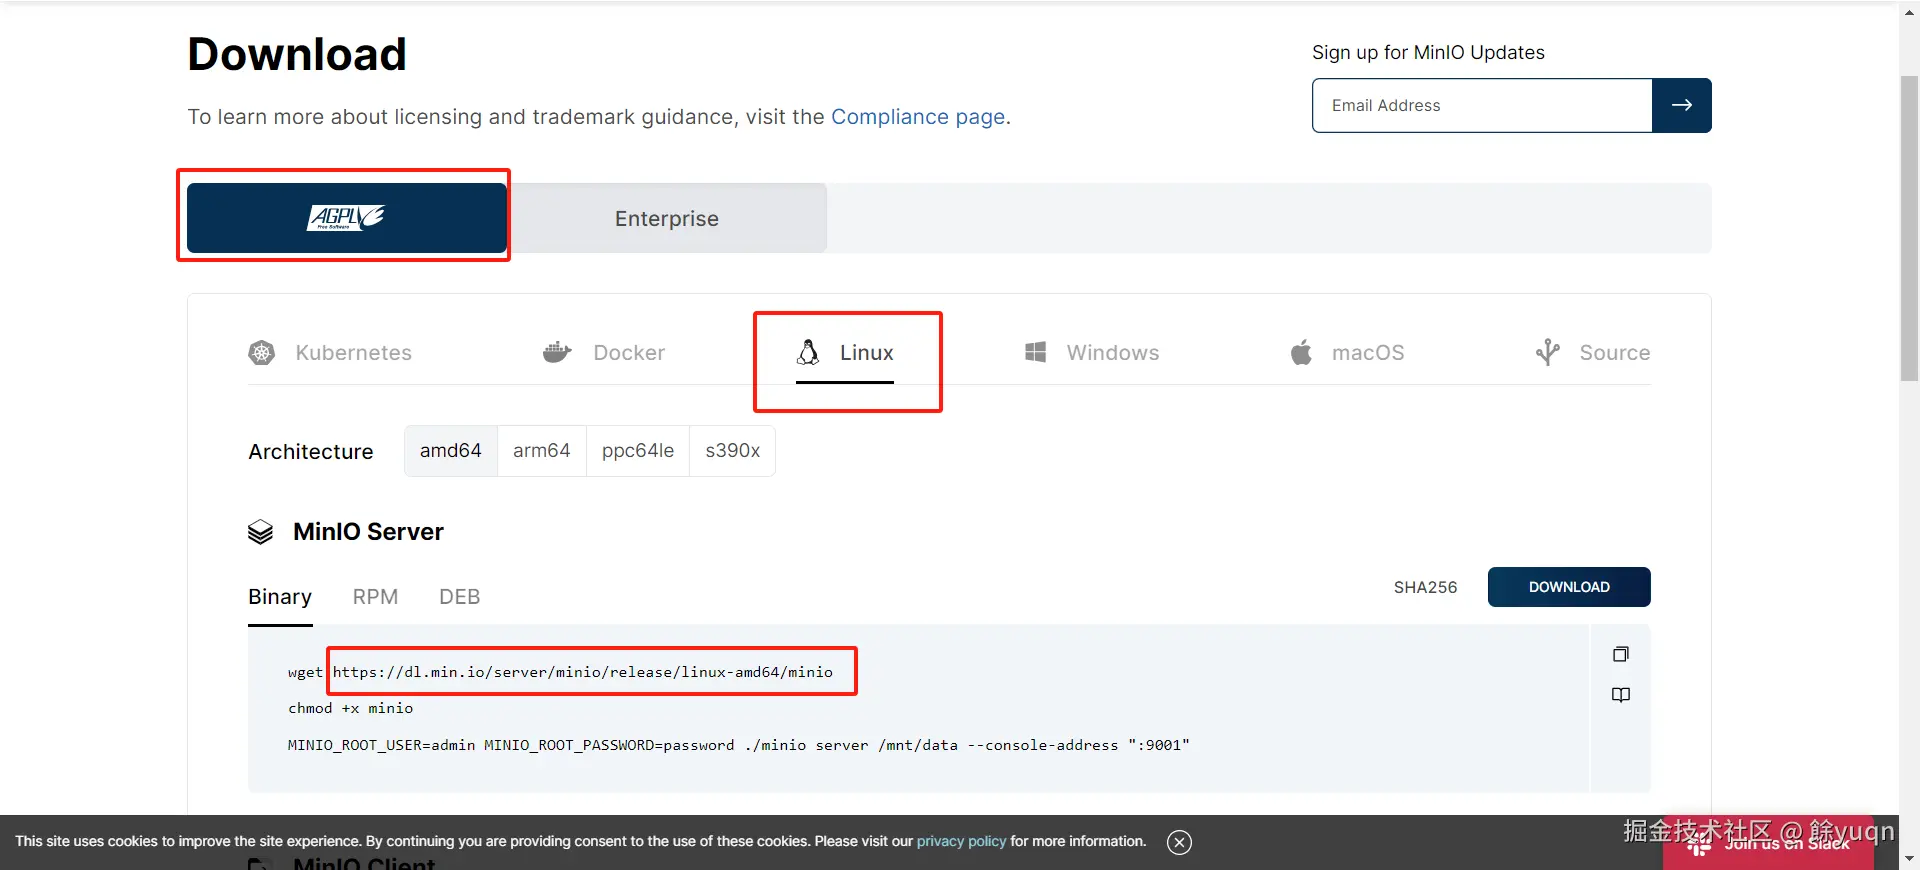The image size is (1920, 870).
Task: Click the wget download URL text
Action: pyautogui.click(x=583, y=672)
